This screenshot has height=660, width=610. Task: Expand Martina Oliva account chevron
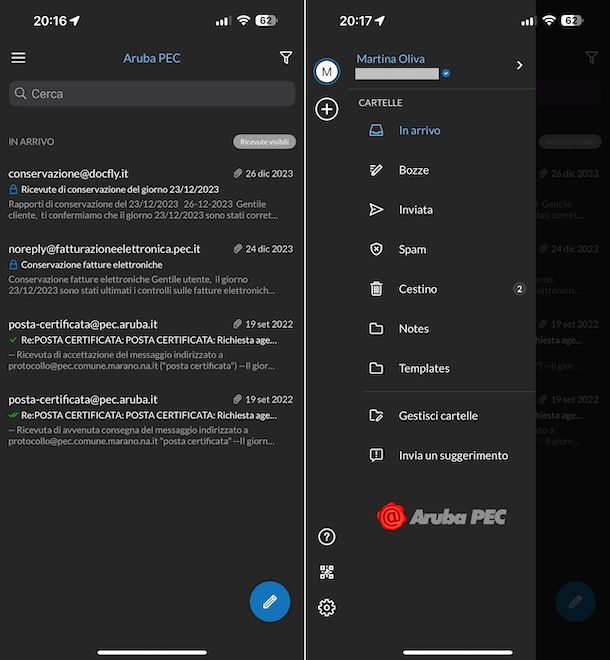pos(519,65)
